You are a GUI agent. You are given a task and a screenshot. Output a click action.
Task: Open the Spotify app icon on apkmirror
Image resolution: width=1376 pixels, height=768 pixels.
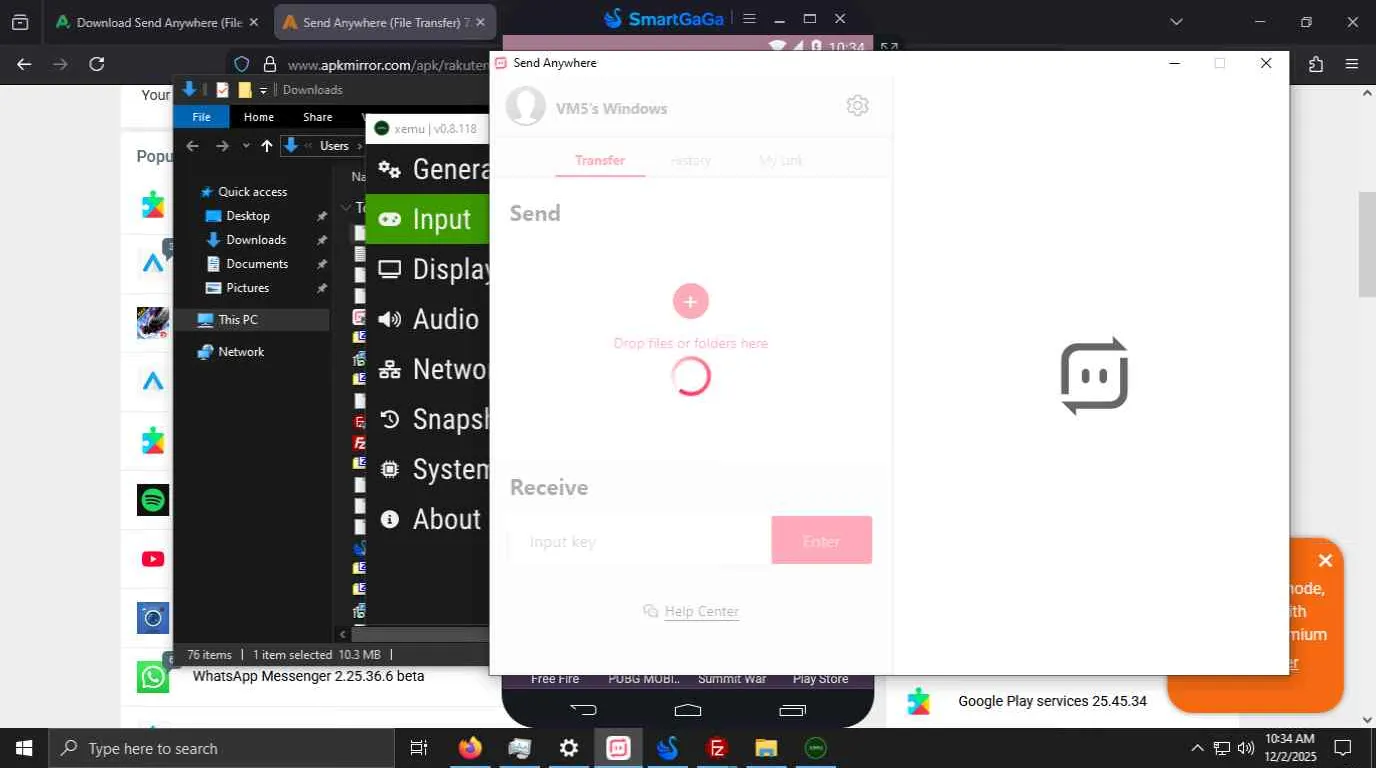click(153, 500)
